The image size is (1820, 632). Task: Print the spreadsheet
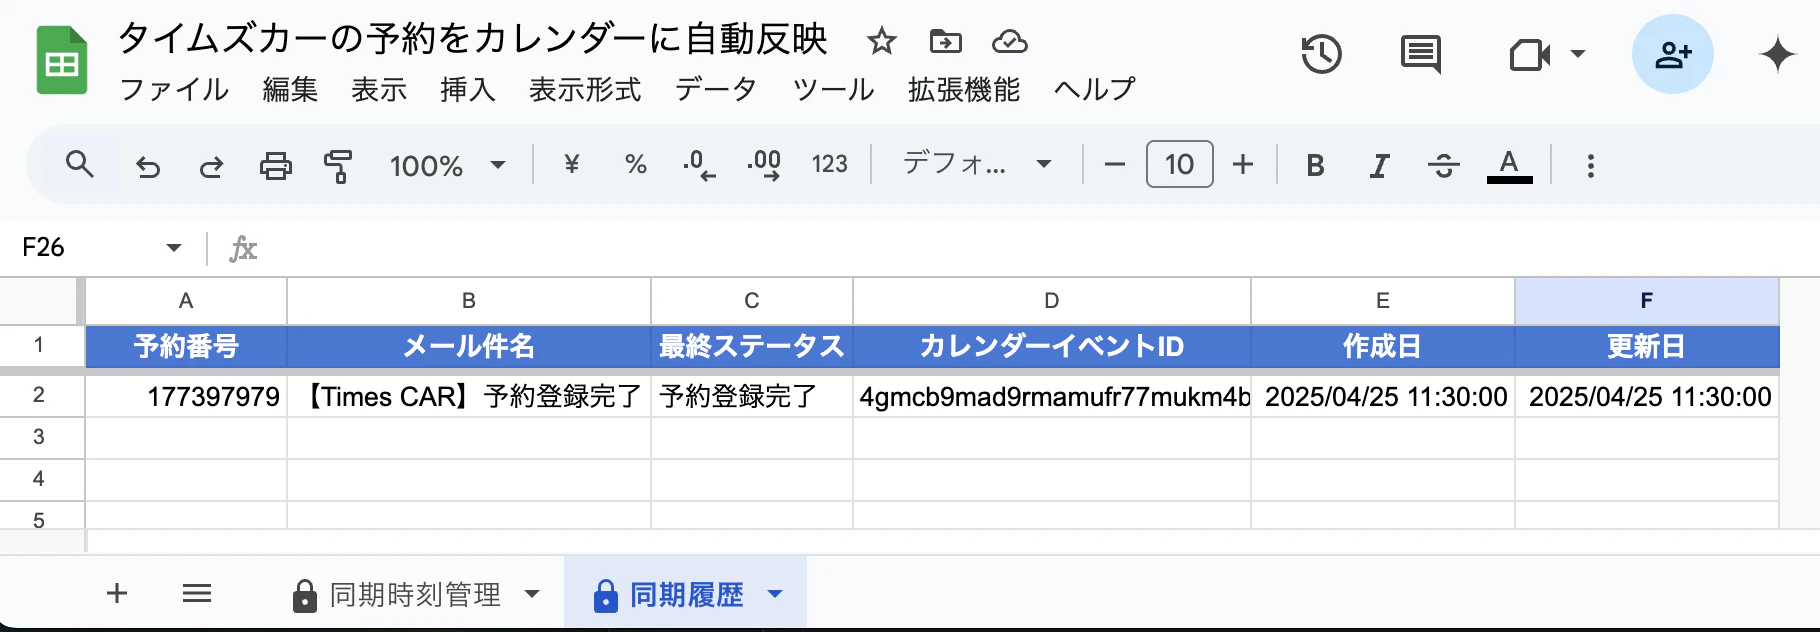click(275, 165)
